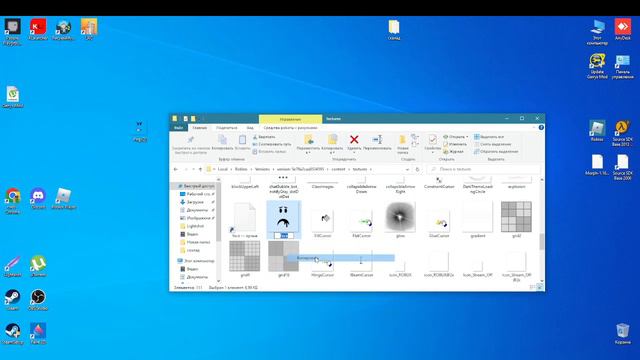The height and width of the screenshot is (360, 640).
Task: Click the Copy (Копировать) ribbon icon
Action: coord(222,143)
